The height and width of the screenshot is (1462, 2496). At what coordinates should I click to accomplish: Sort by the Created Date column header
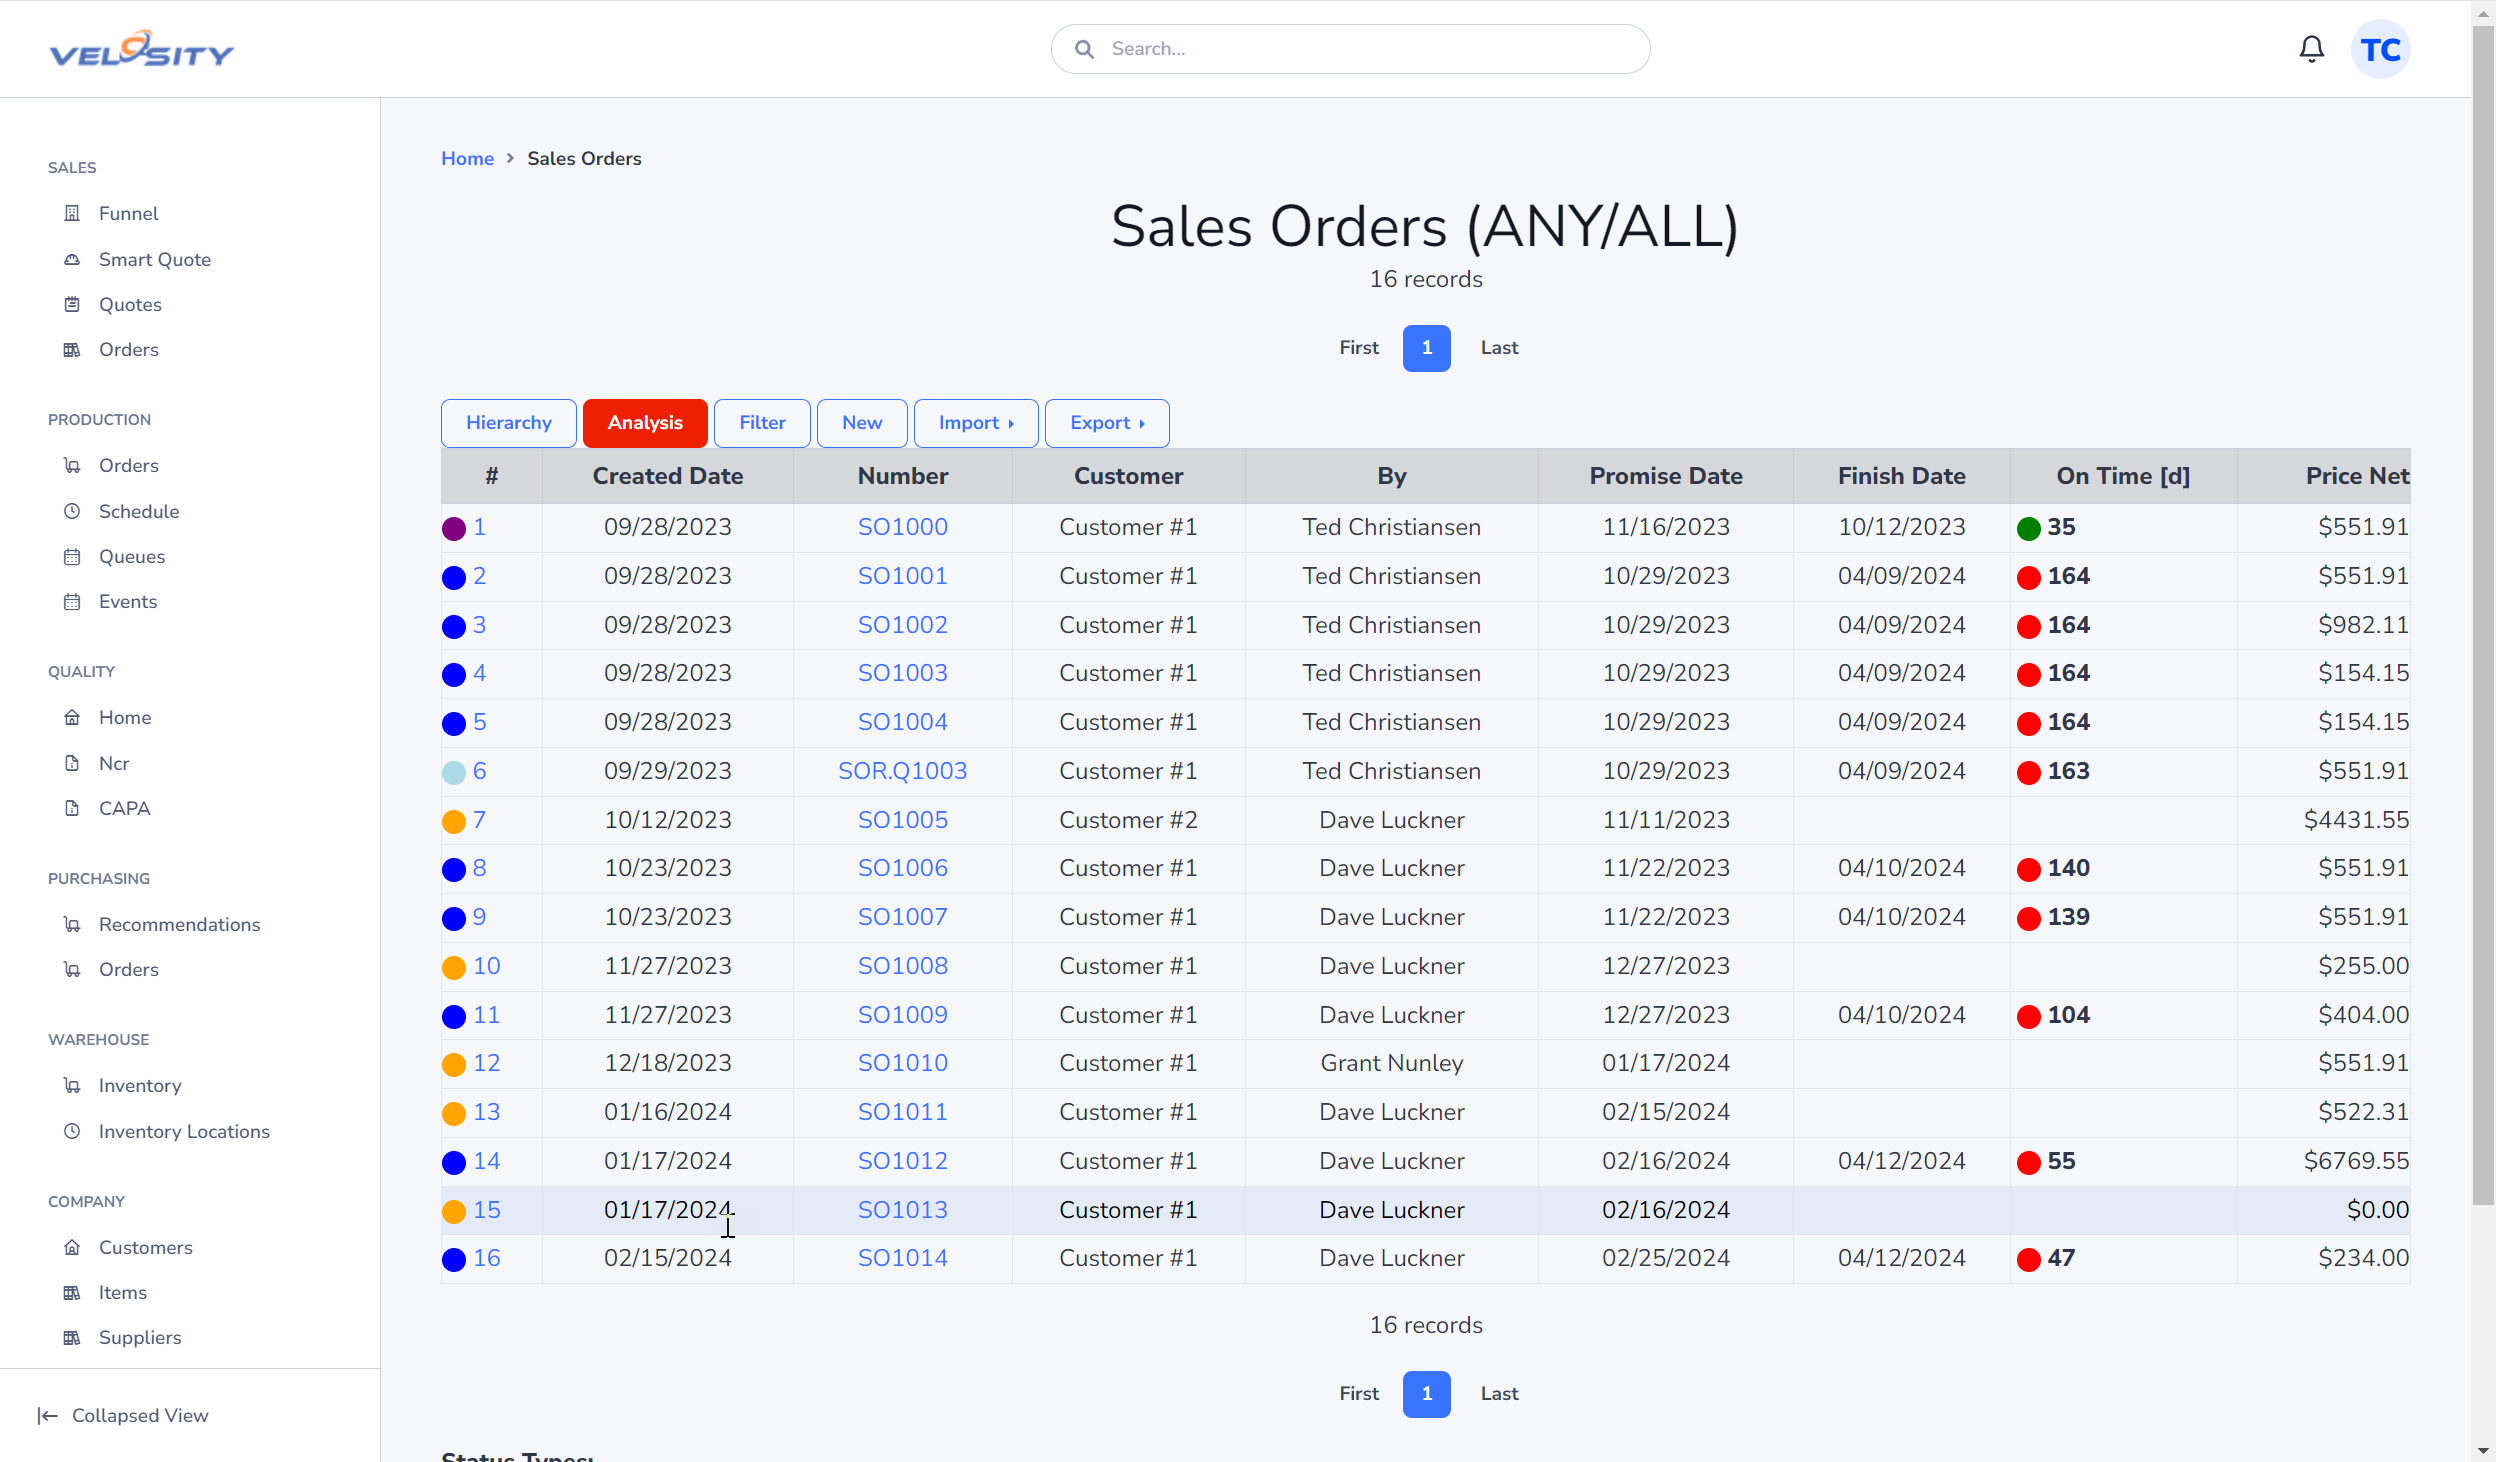(x=667, y=476)
